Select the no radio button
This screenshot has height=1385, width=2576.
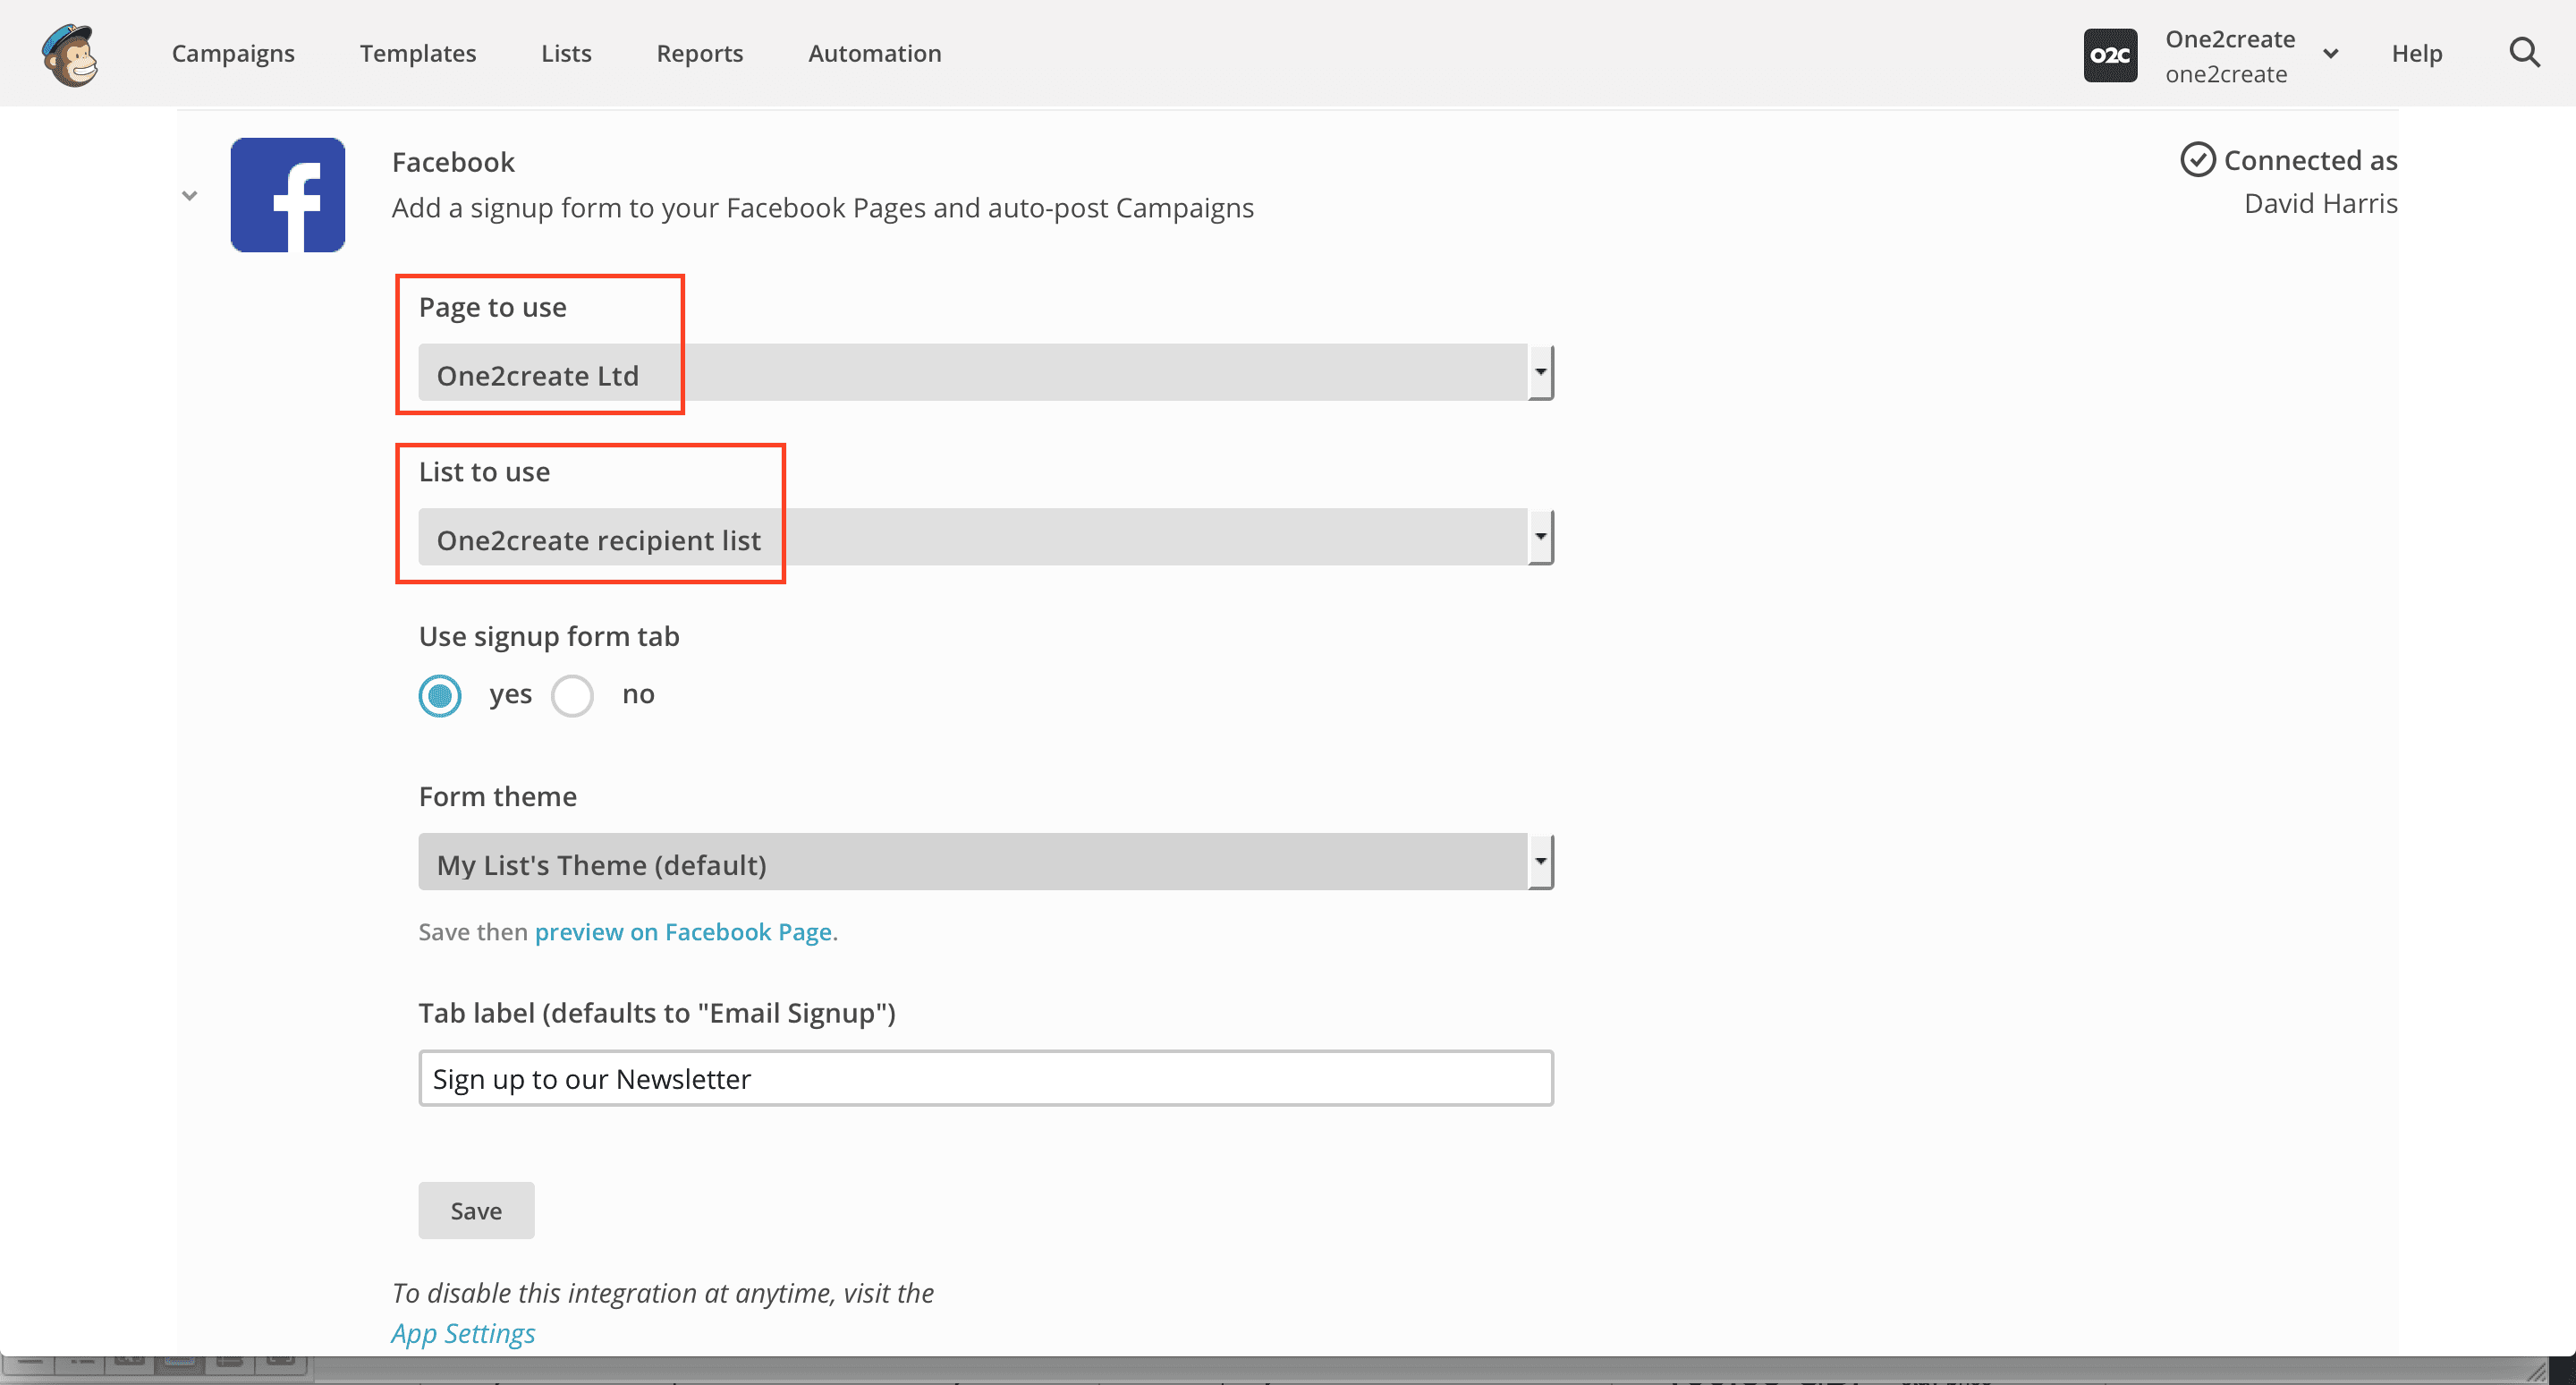coord(572,696)
